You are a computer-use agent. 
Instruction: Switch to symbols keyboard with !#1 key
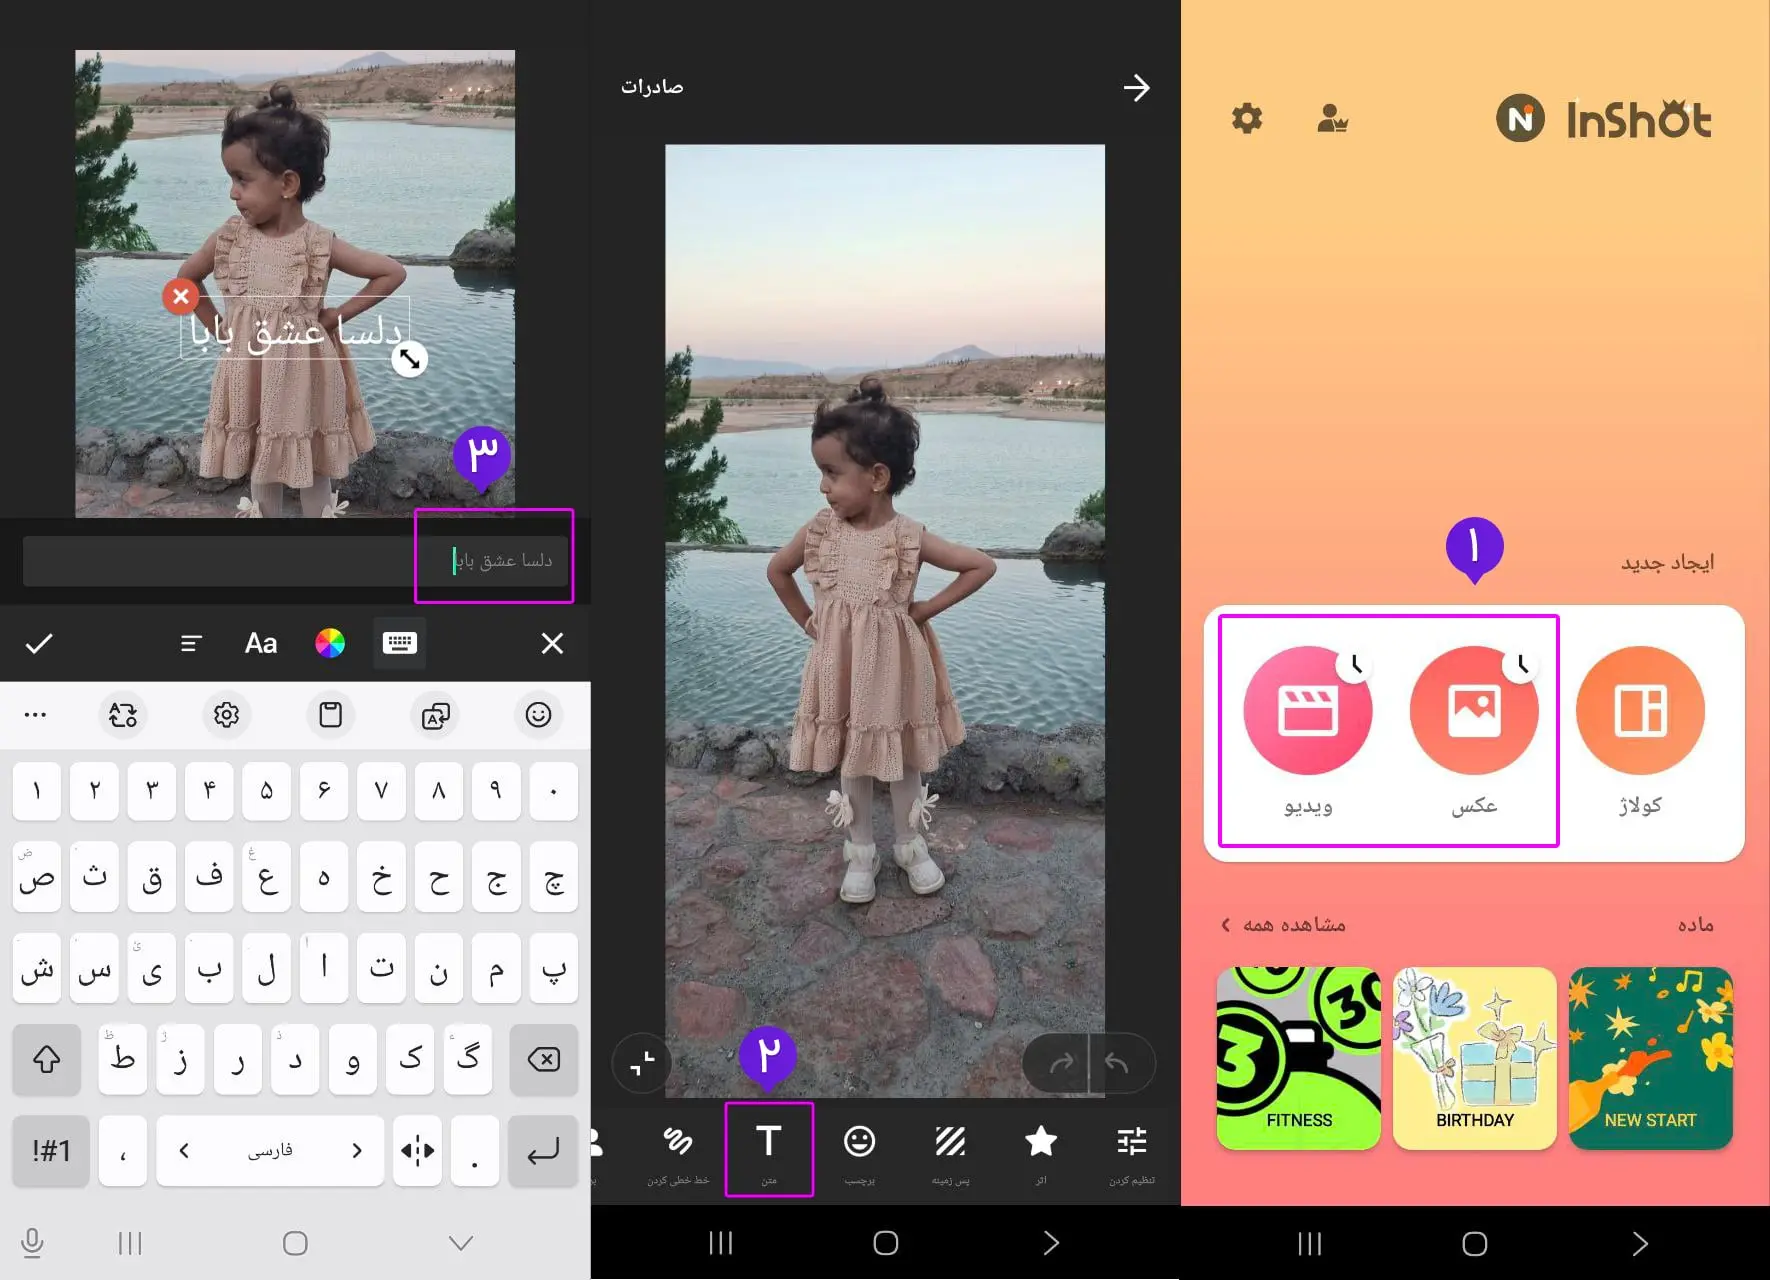tap(51, 1151)
